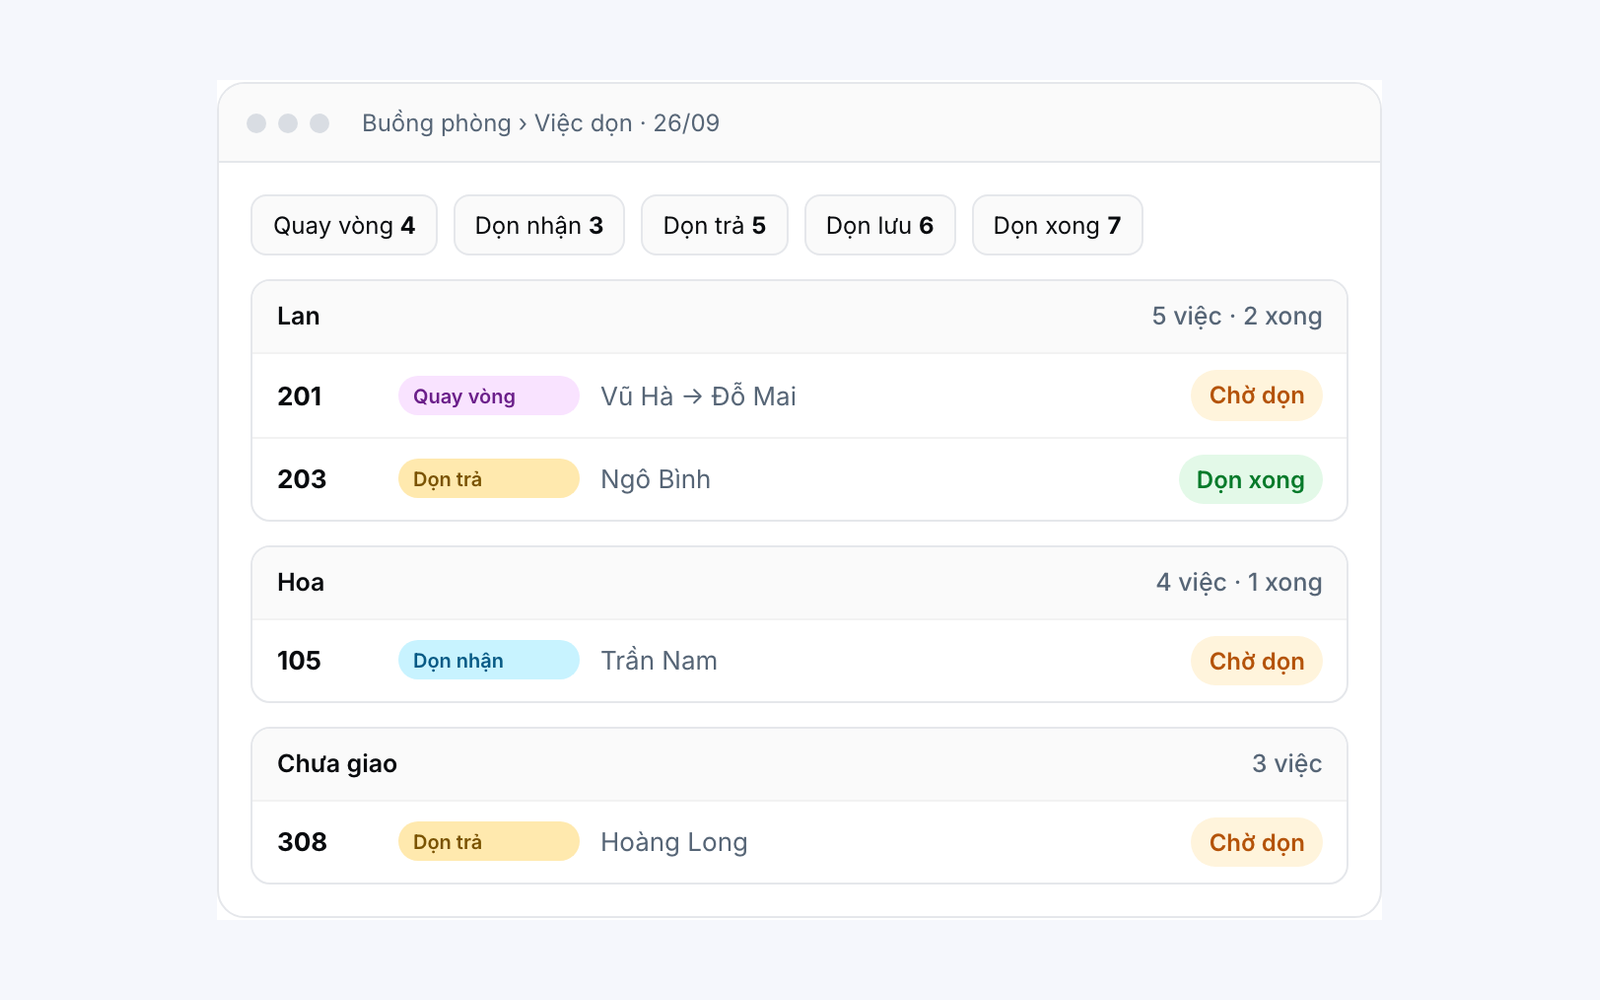Image resolution: width=1600 pixels, height=1000 pixels.
Task: Click the Chờ dọn status for room 105
Action: [x=1256, y=661]
